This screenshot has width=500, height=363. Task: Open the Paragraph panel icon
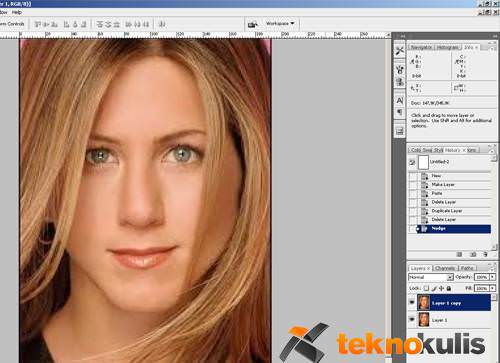click(400, 112)
